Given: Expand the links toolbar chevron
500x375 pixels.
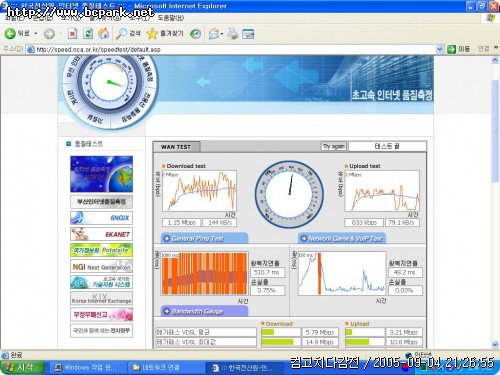Looking at the screenshot, I should click(496, 48).
